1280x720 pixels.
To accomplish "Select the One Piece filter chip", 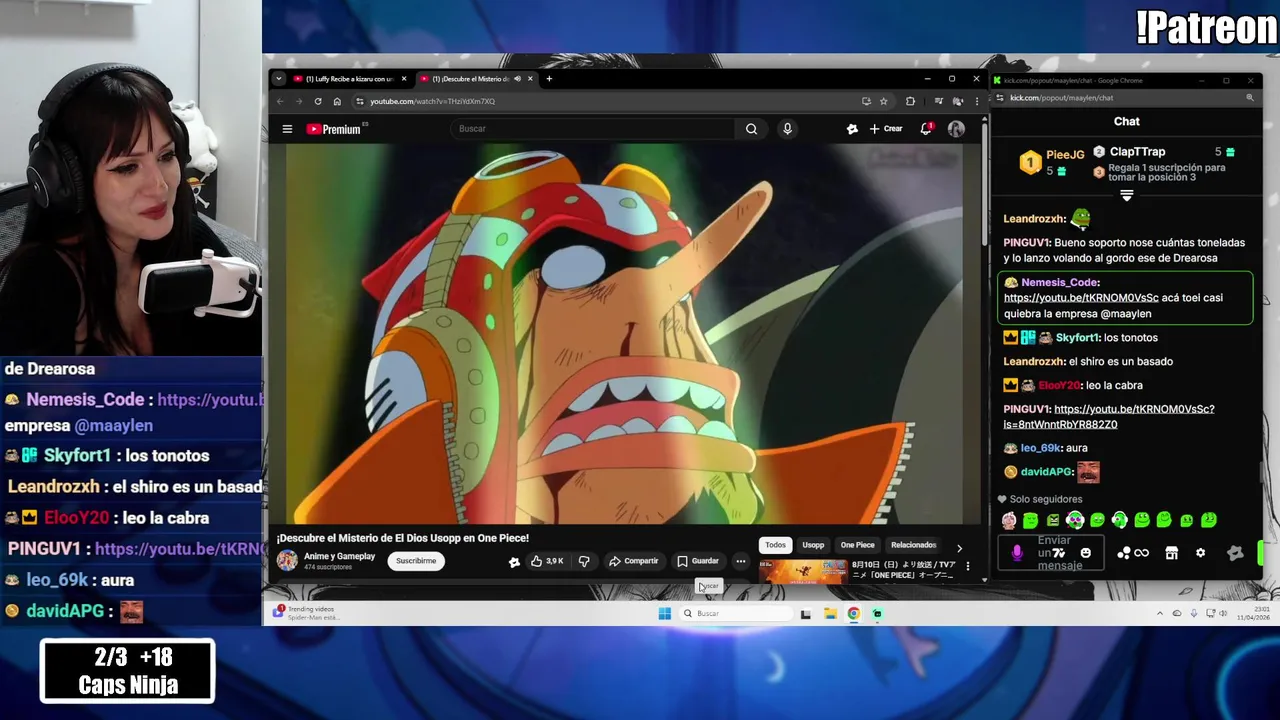I will point(857,545).
